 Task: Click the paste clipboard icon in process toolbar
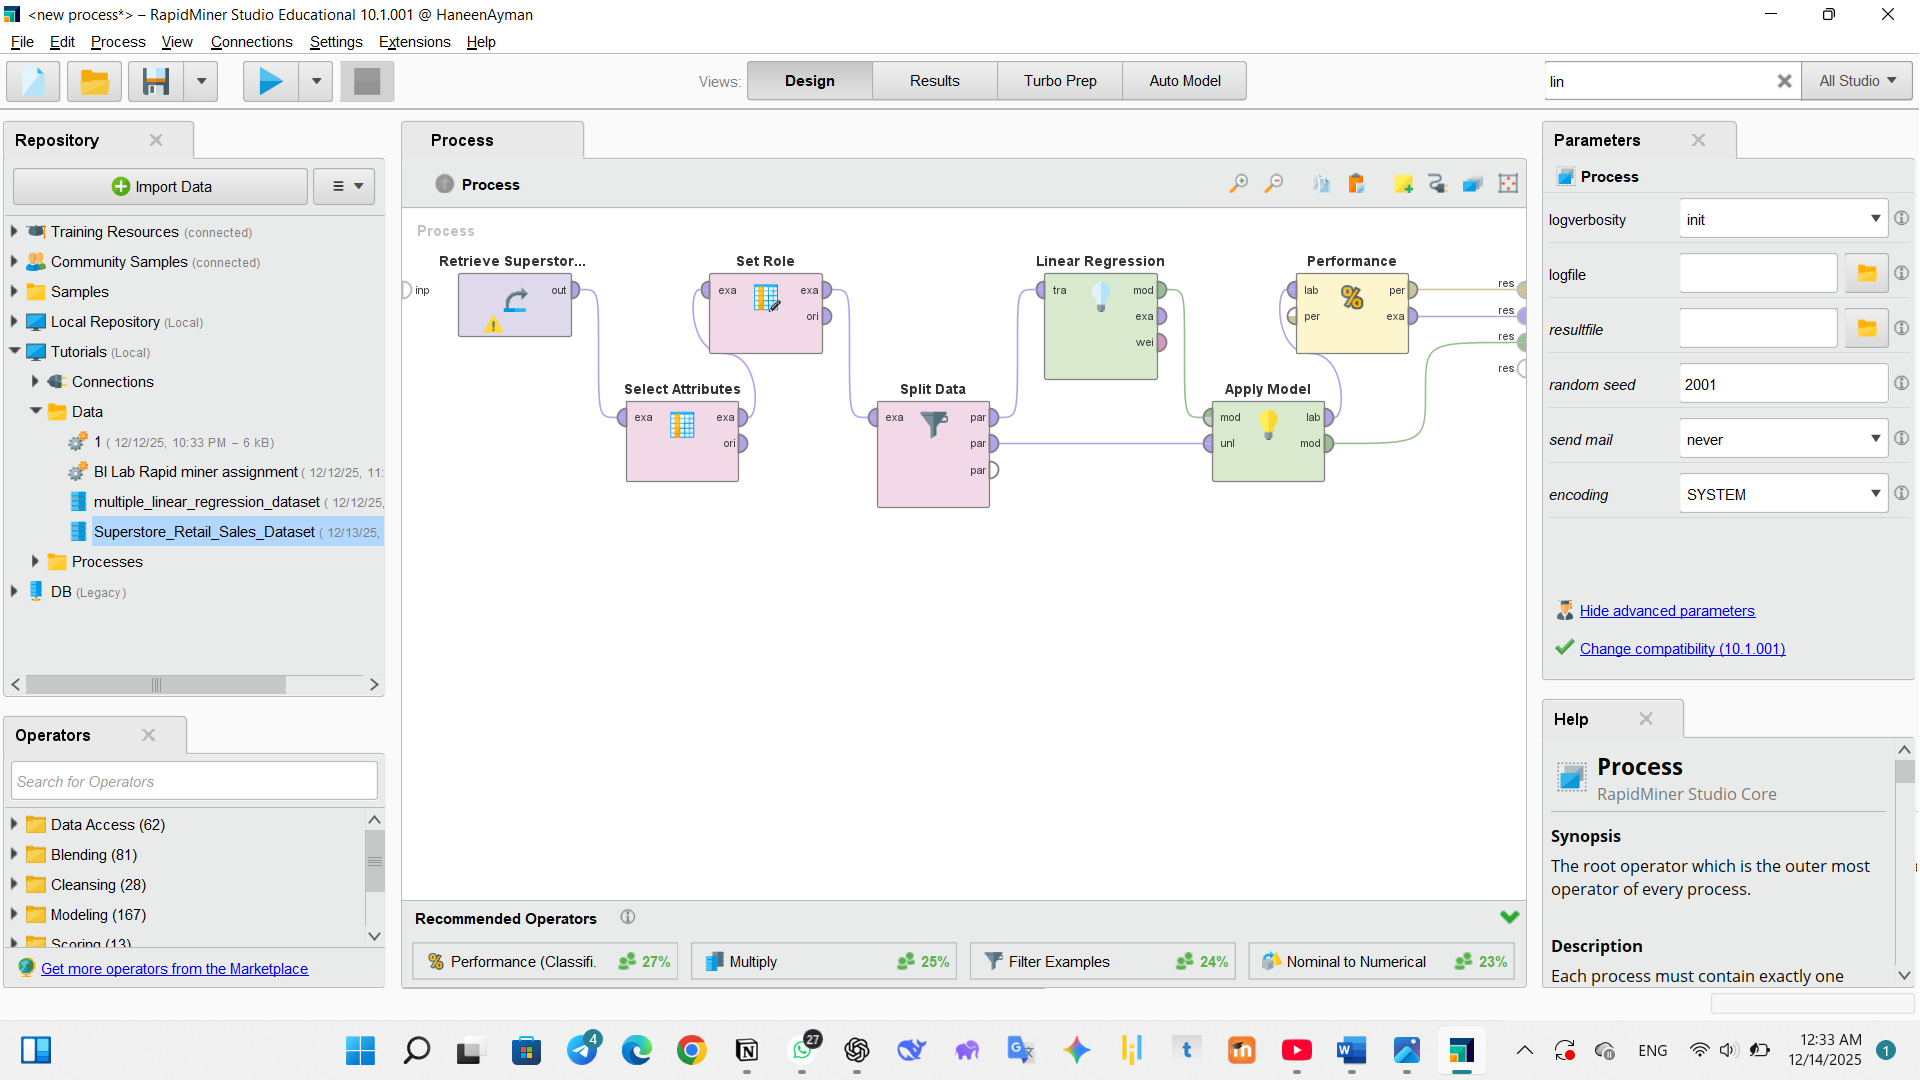click(1356, 184)
